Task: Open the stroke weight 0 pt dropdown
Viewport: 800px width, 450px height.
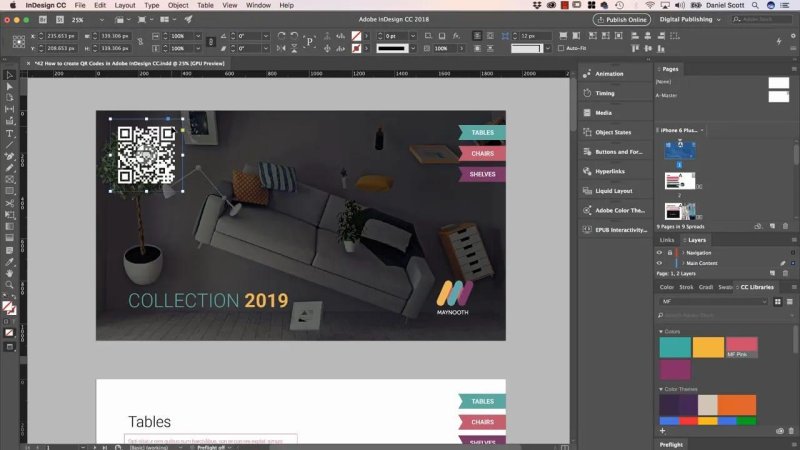Action: tap(413, 36)
